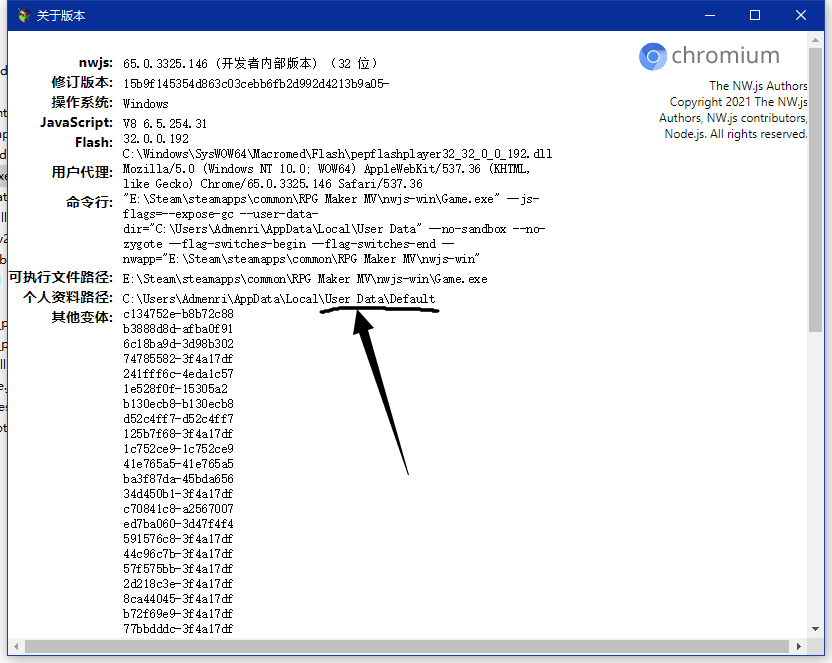Click the variation 34d450b1-3f4a17df
Image resolution: width=832 pixels, height=663 pixels.
pos(178,494)
